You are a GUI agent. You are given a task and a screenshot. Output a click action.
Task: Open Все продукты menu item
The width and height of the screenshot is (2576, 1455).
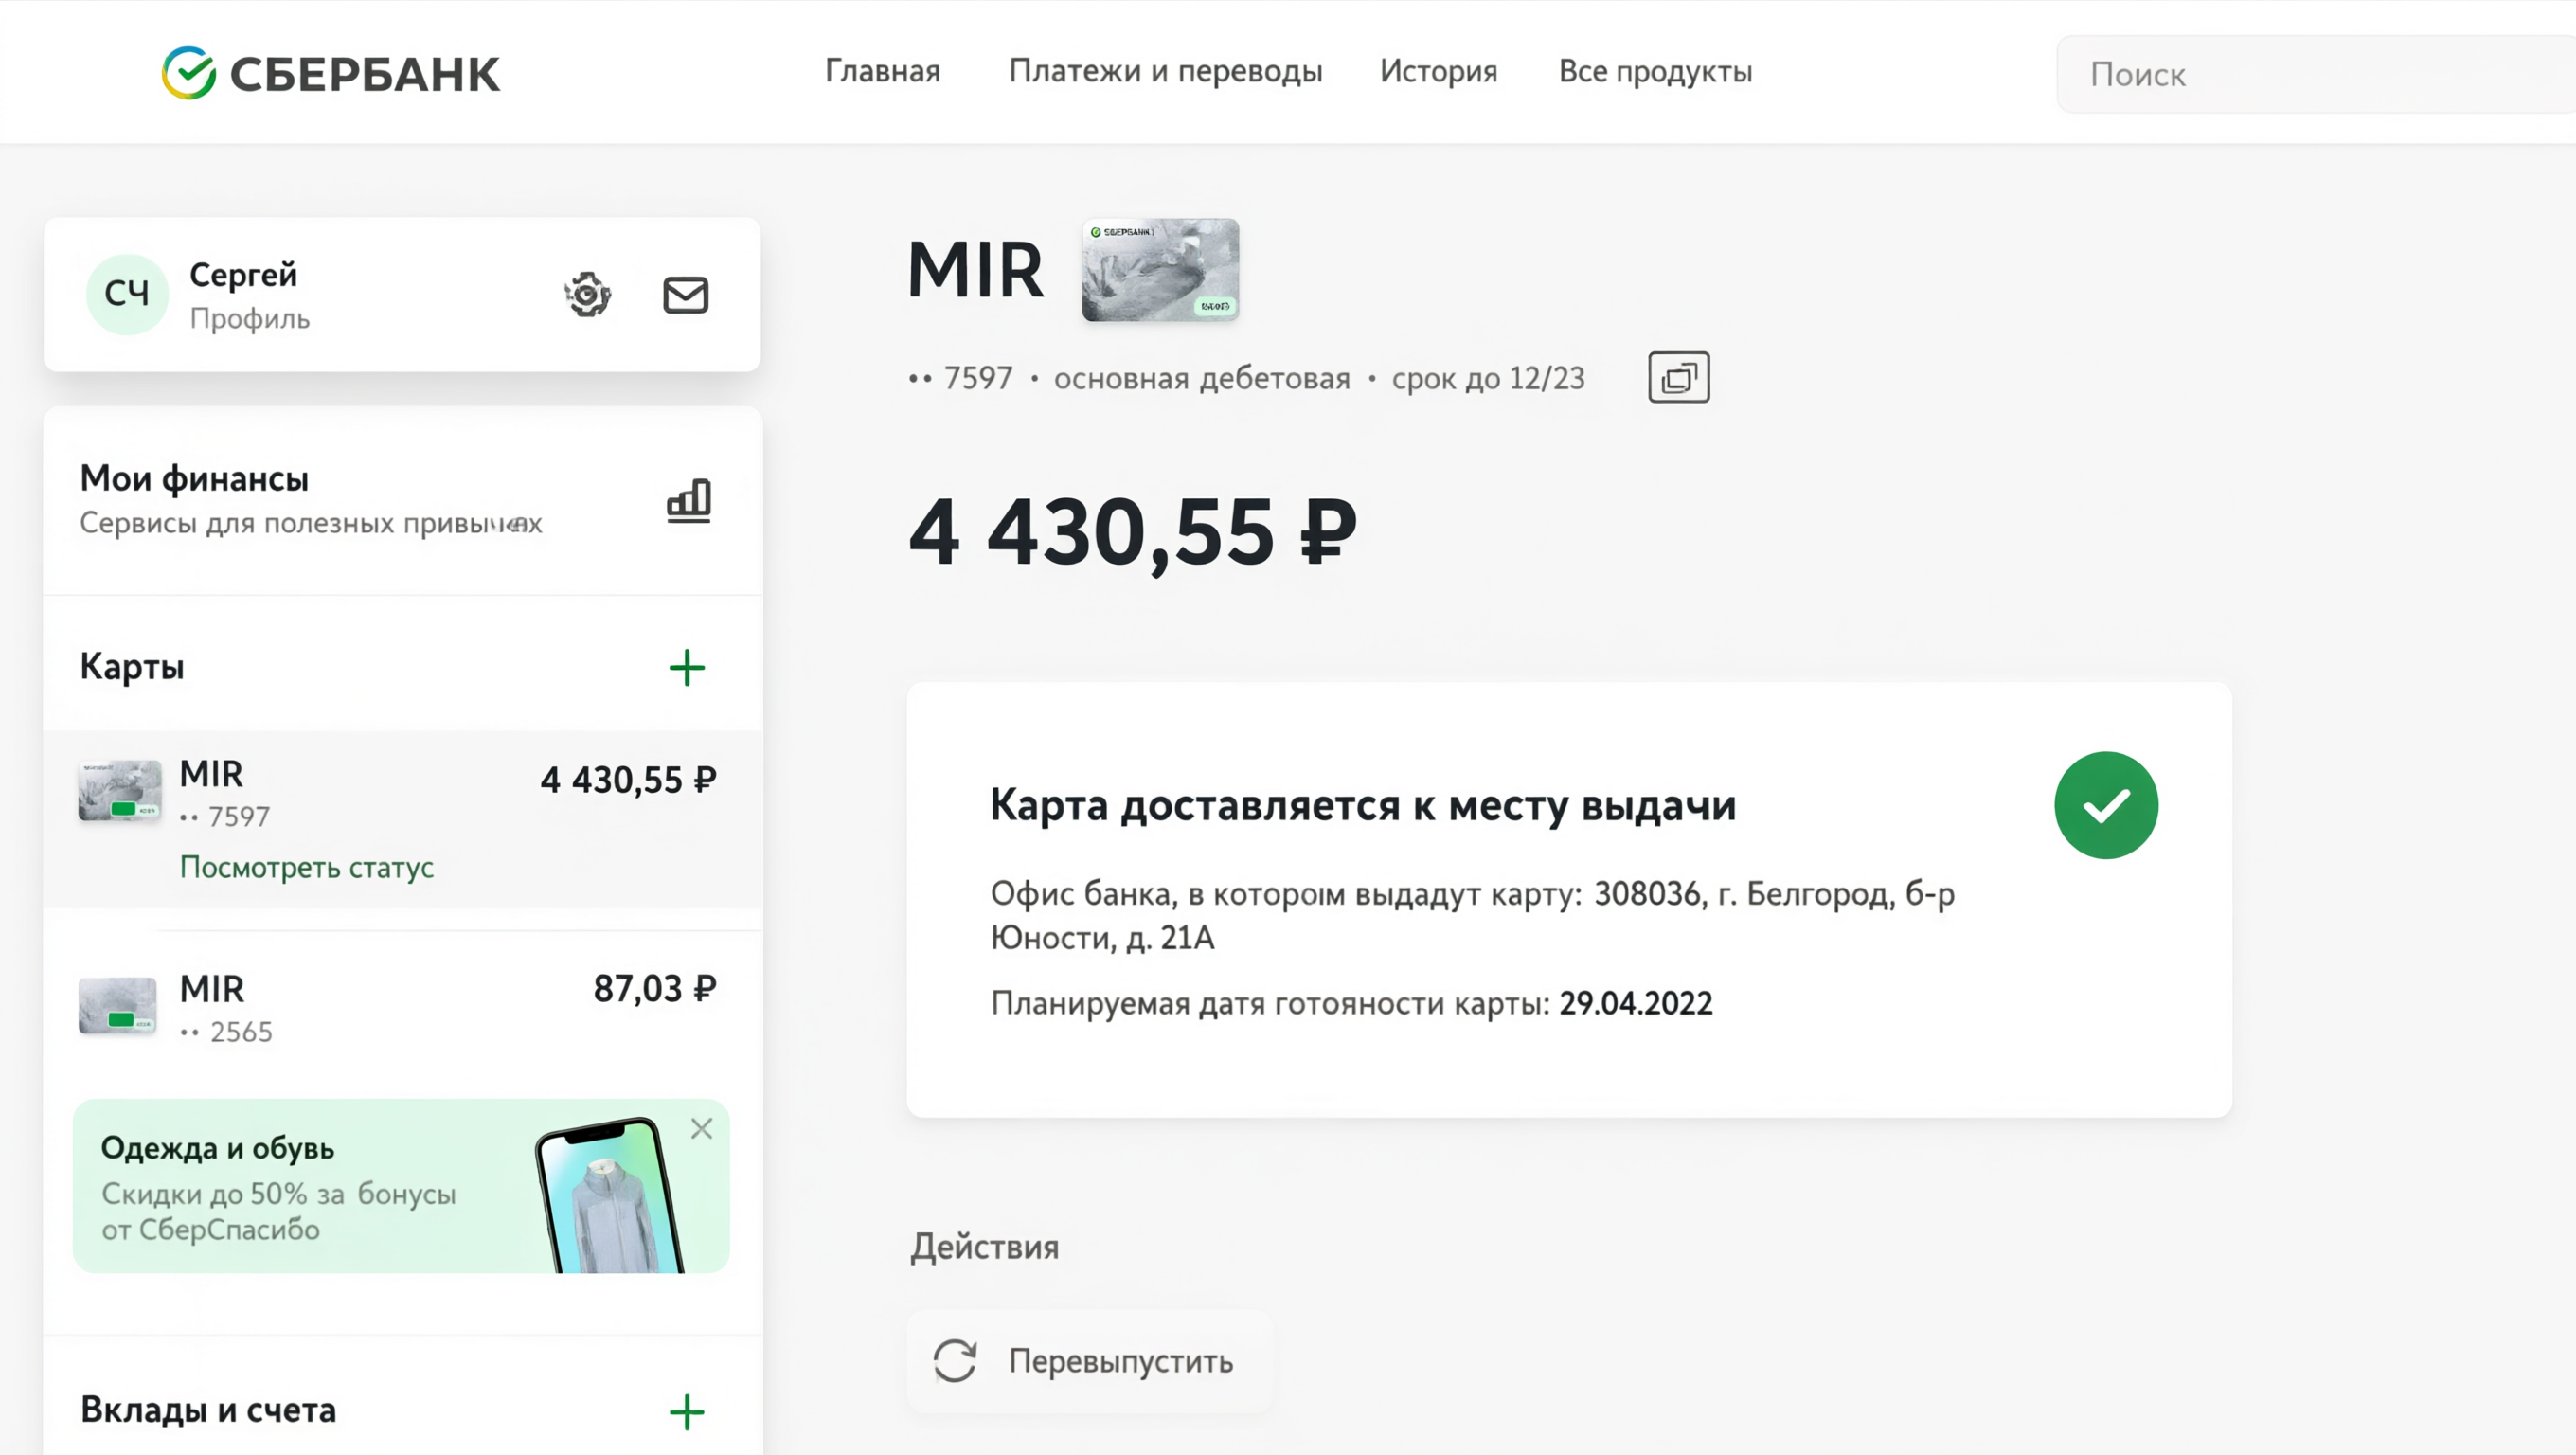click(x=1655, y=71)
